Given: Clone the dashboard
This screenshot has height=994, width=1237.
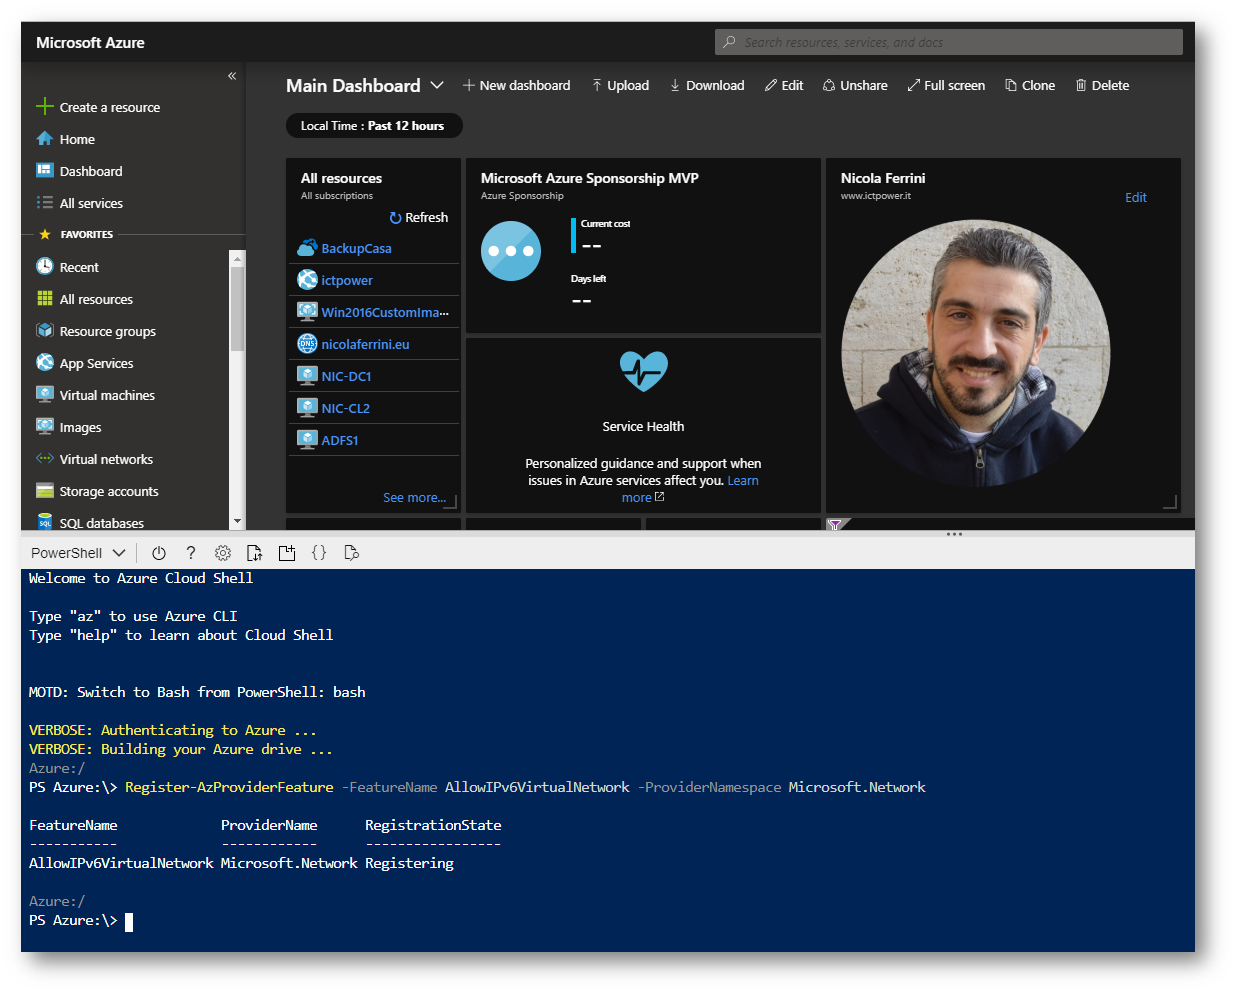Looking at the screenshot, I should point(1030,86).
